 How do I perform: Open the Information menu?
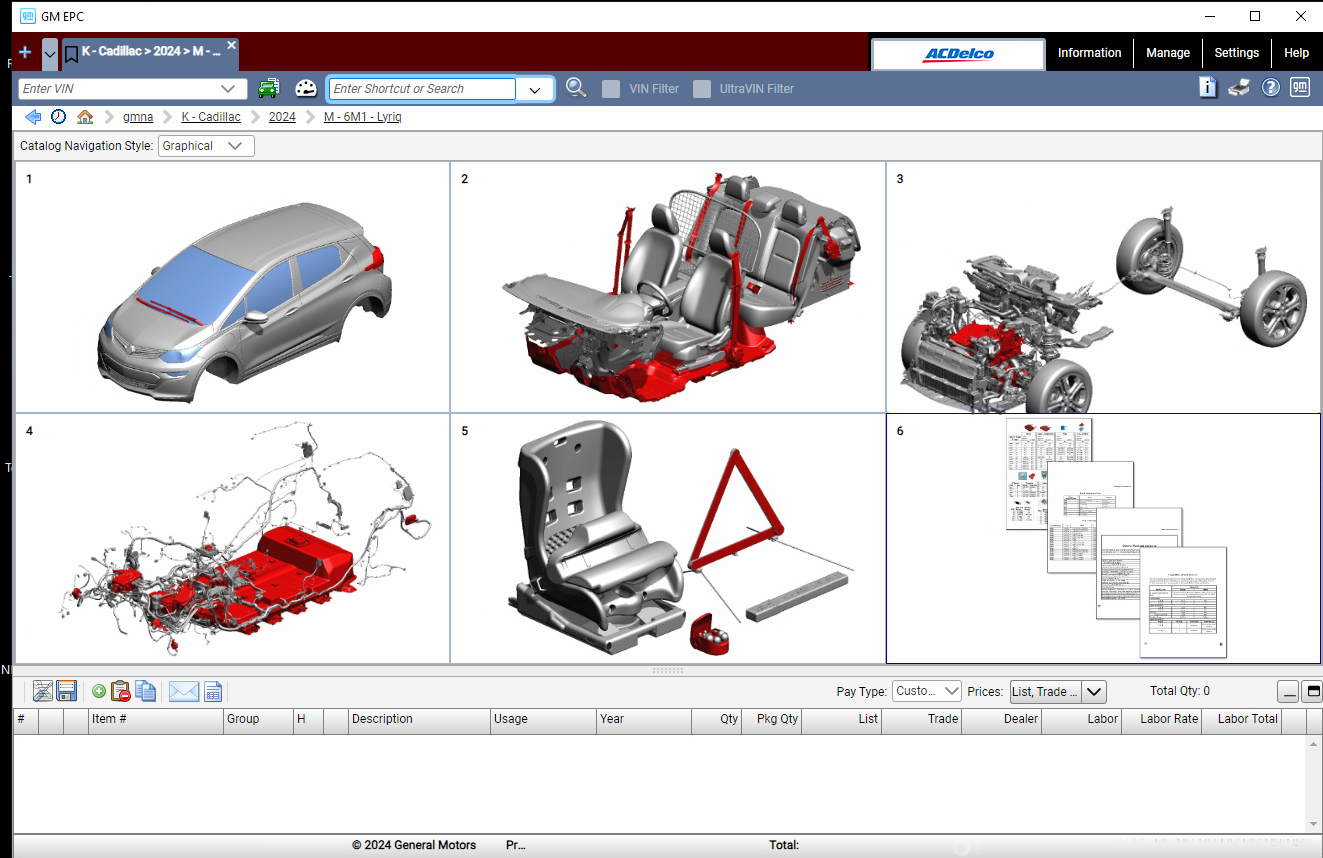coord(1089,53)
